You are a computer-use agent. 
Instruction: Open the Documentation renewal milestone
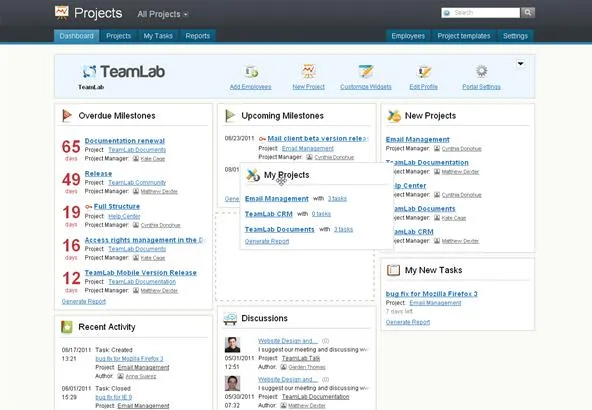[125, 141]
